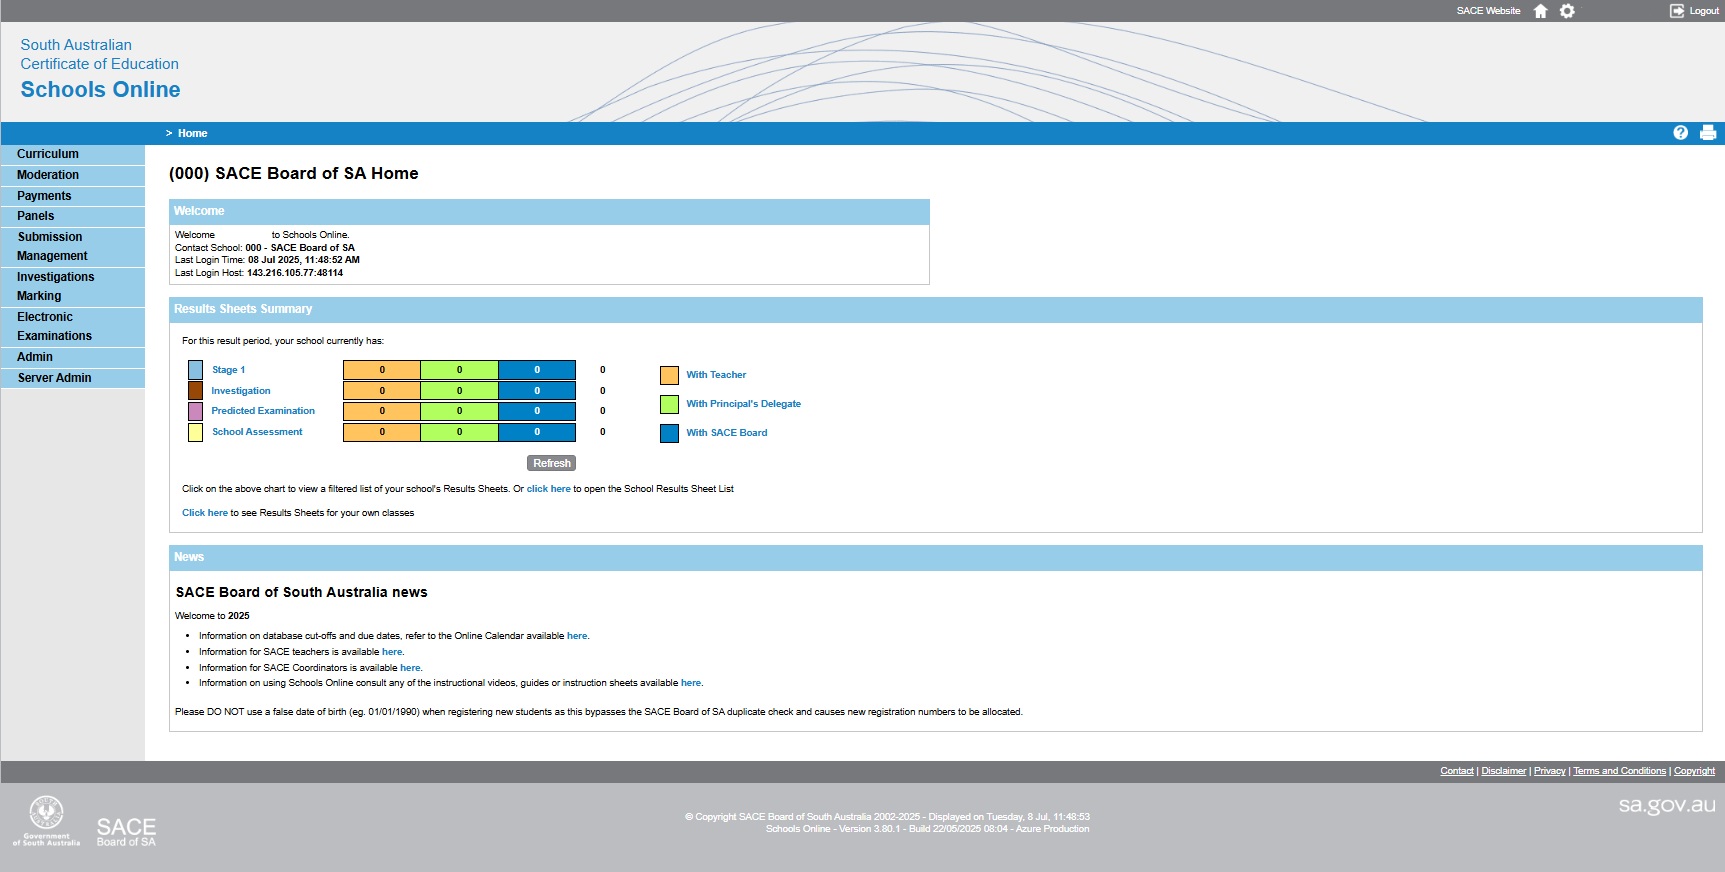Click the Logout icon
1725x872 pixels.
1677,11
